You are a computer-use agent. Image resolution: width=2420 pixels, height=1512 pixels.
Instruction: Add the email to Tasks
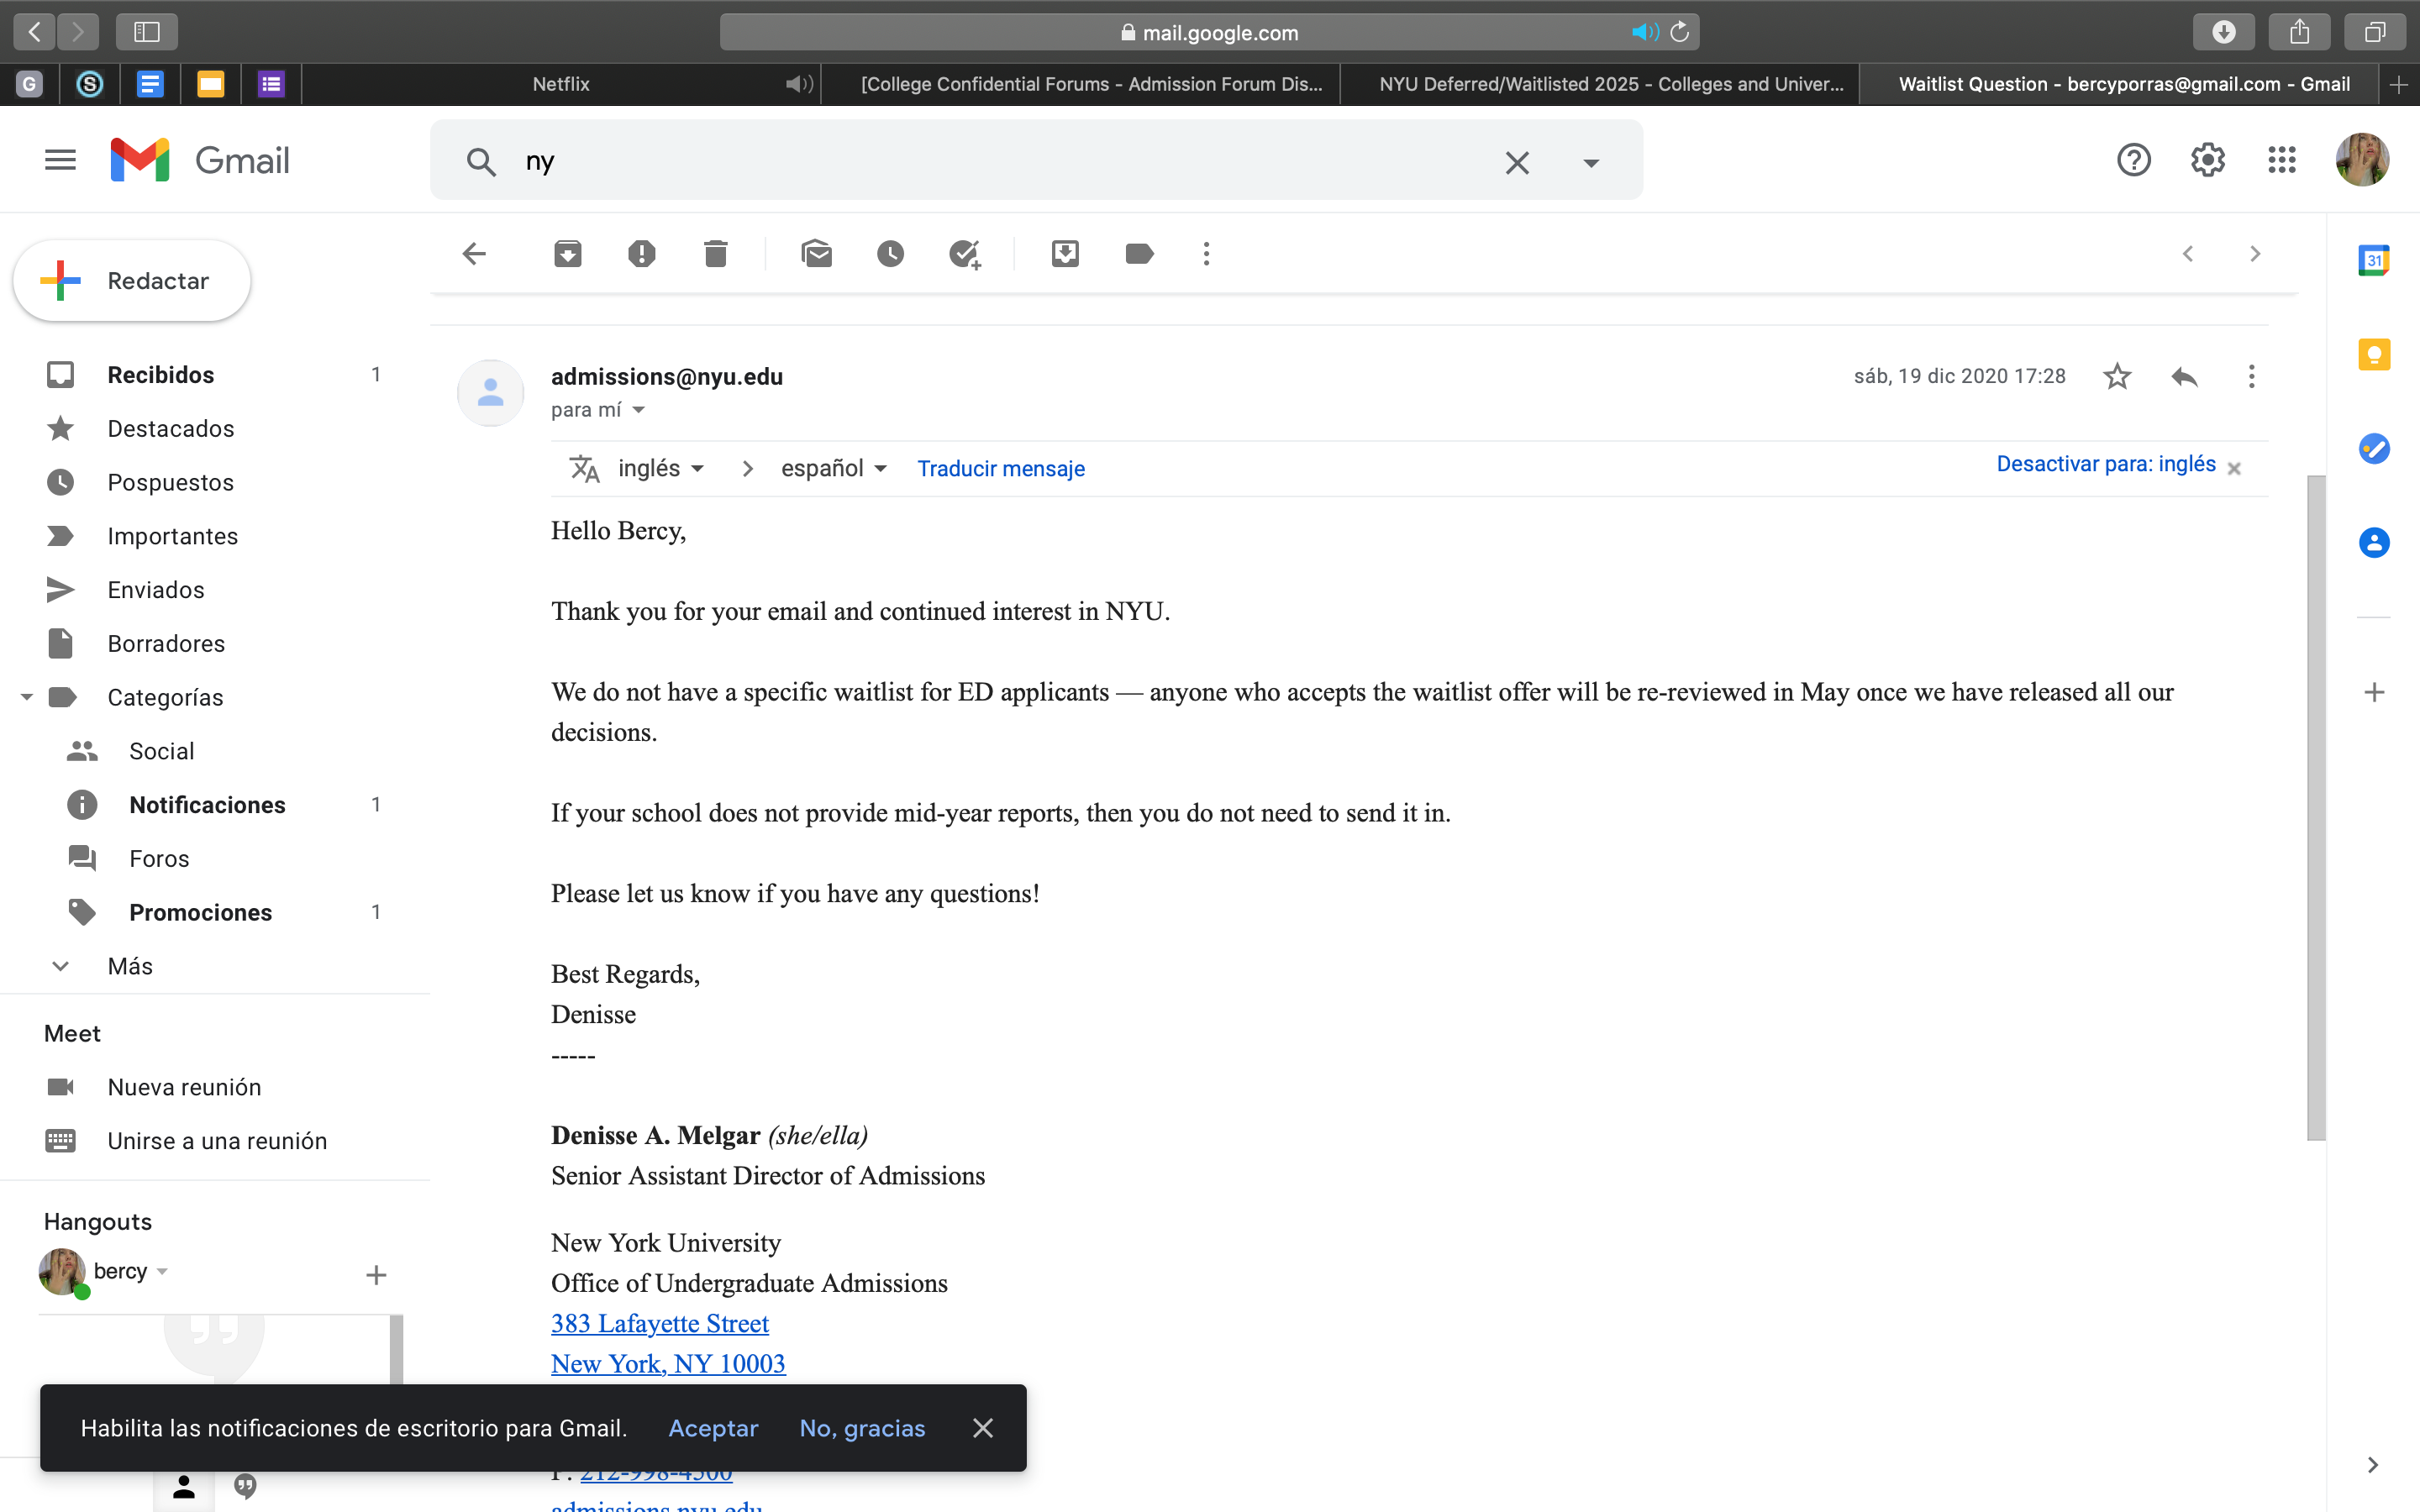pyautogui.click(x=965, y=254)
